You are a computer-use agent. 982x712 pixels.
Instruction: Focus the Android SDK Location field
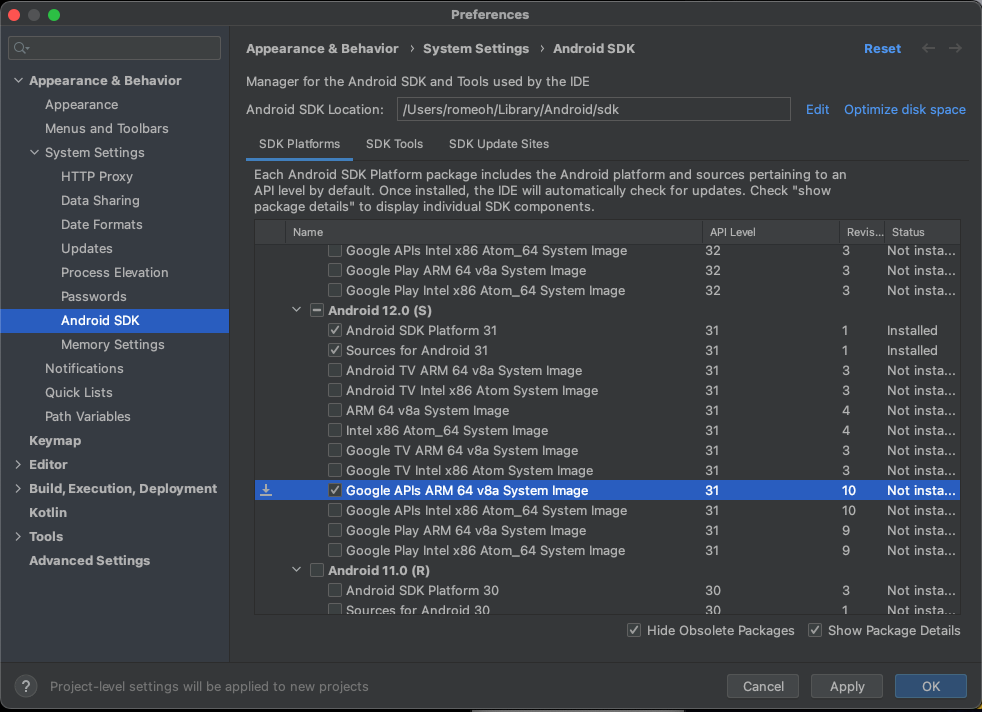594,110
